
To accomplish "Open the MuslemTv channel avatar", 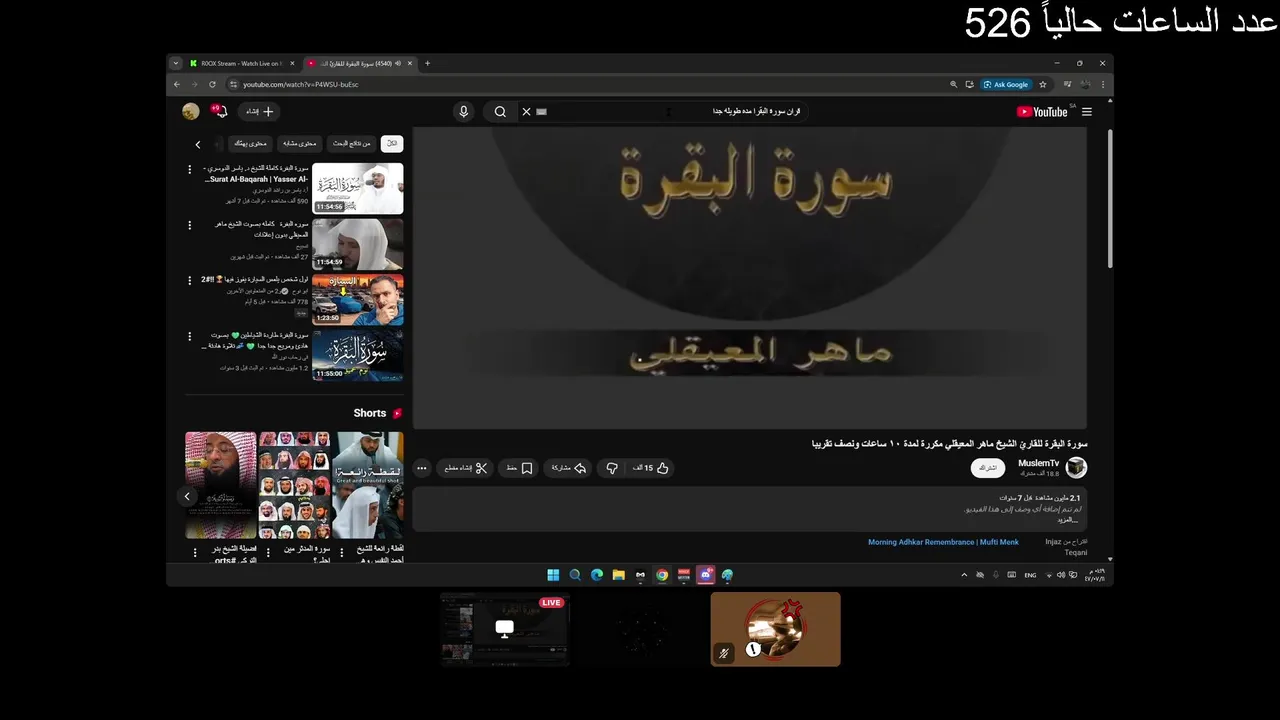I will pos(1076,467).
